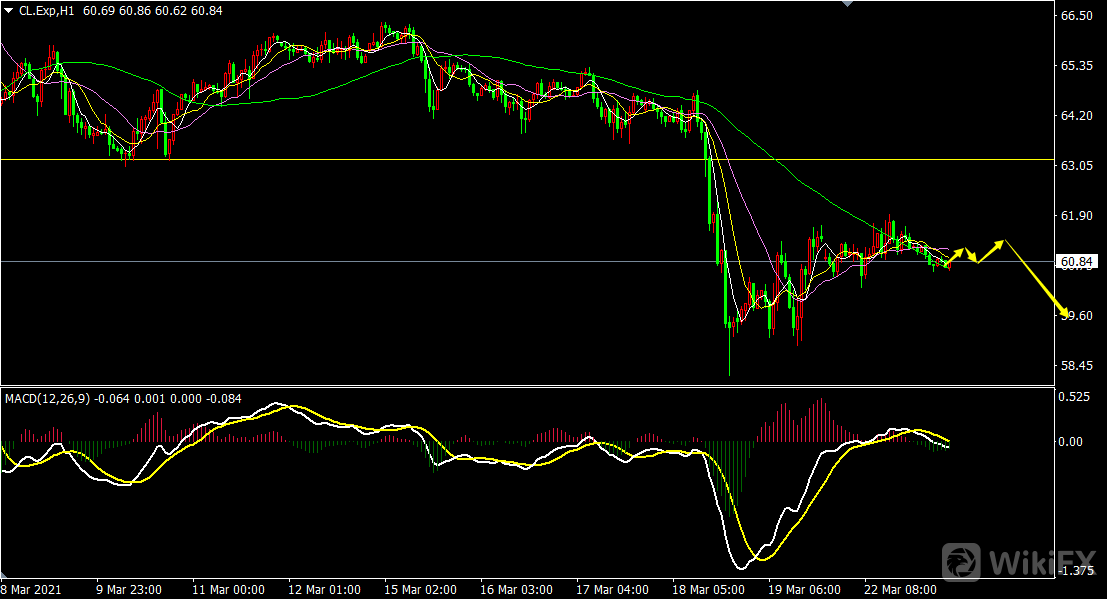Image resolution: width=1107 pixels, height=599 pixels.
Task: Click the triangle before CL.Exp,H1
Action: coord(9,10)
